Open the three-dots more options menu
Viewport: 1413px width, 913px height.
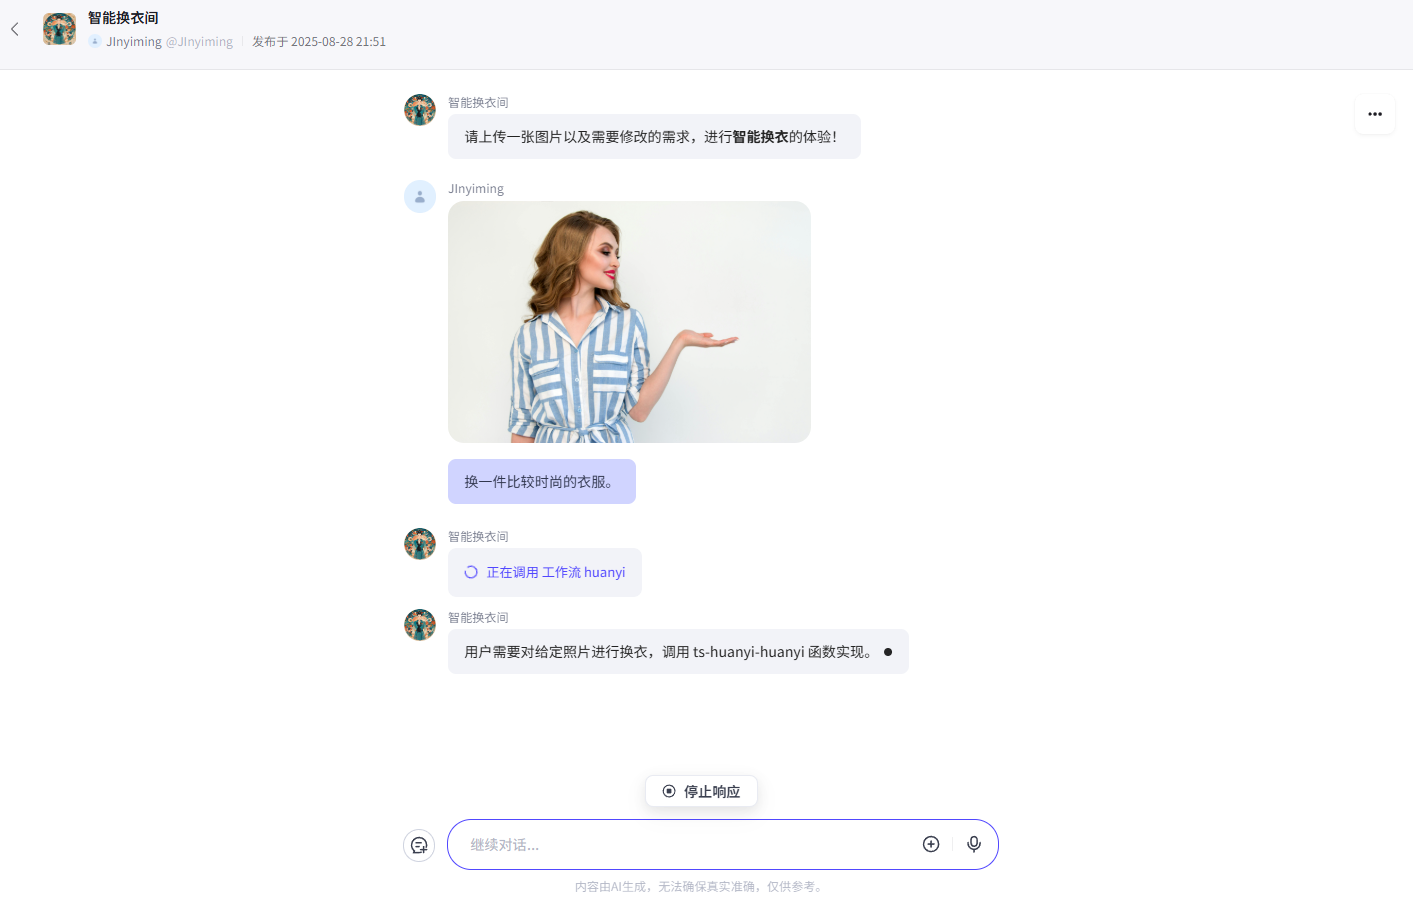pos(1375,114)
